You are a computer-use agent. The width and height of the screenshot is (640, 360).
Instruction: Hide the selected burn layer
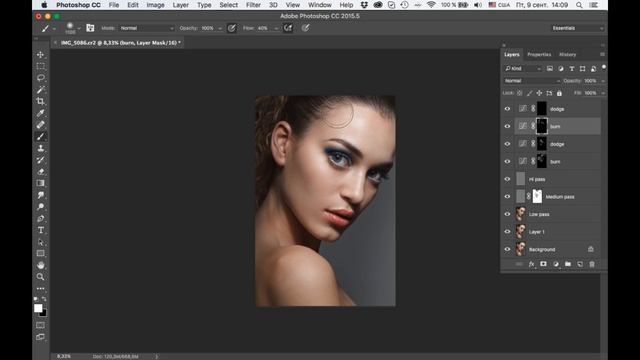coord(507,126)
